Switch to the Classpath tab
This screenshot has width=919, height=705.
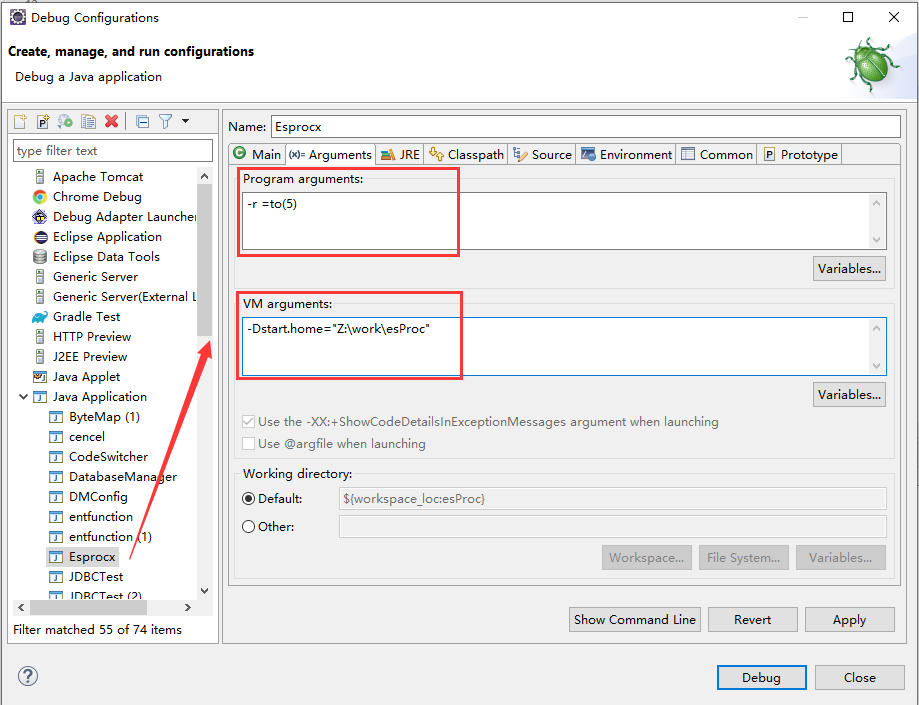[x=466, y=154]
